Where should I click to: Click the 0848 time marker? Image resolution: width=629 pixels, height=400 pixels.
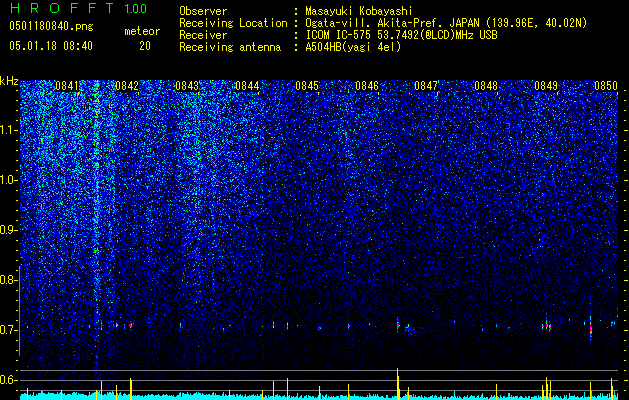point(486,86)
